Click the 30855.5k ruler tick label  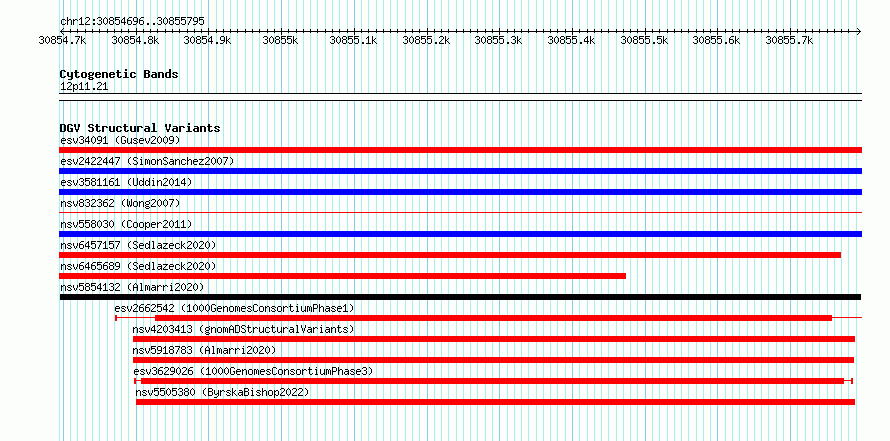click(644, 40)
